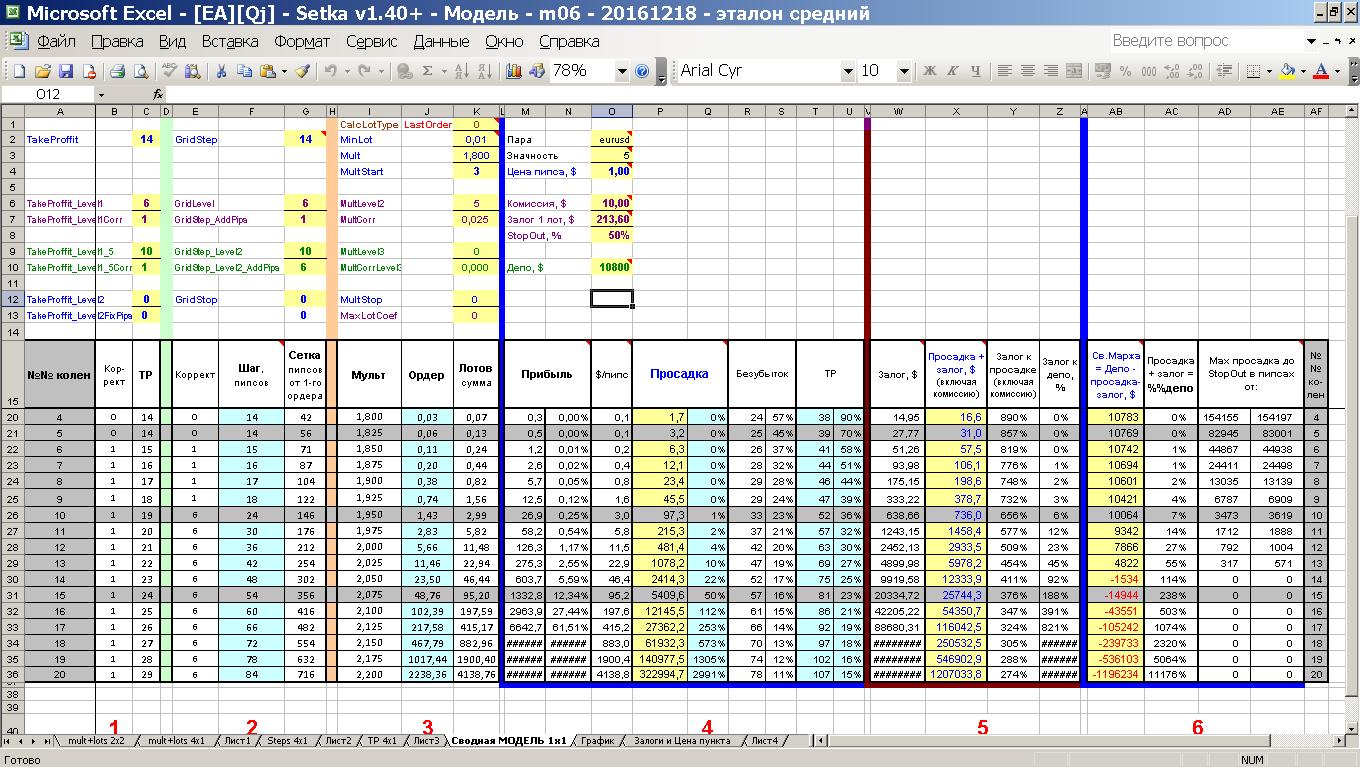Click the Print icon
This screenshot has height=768, width=1360.
coord(117,71)
